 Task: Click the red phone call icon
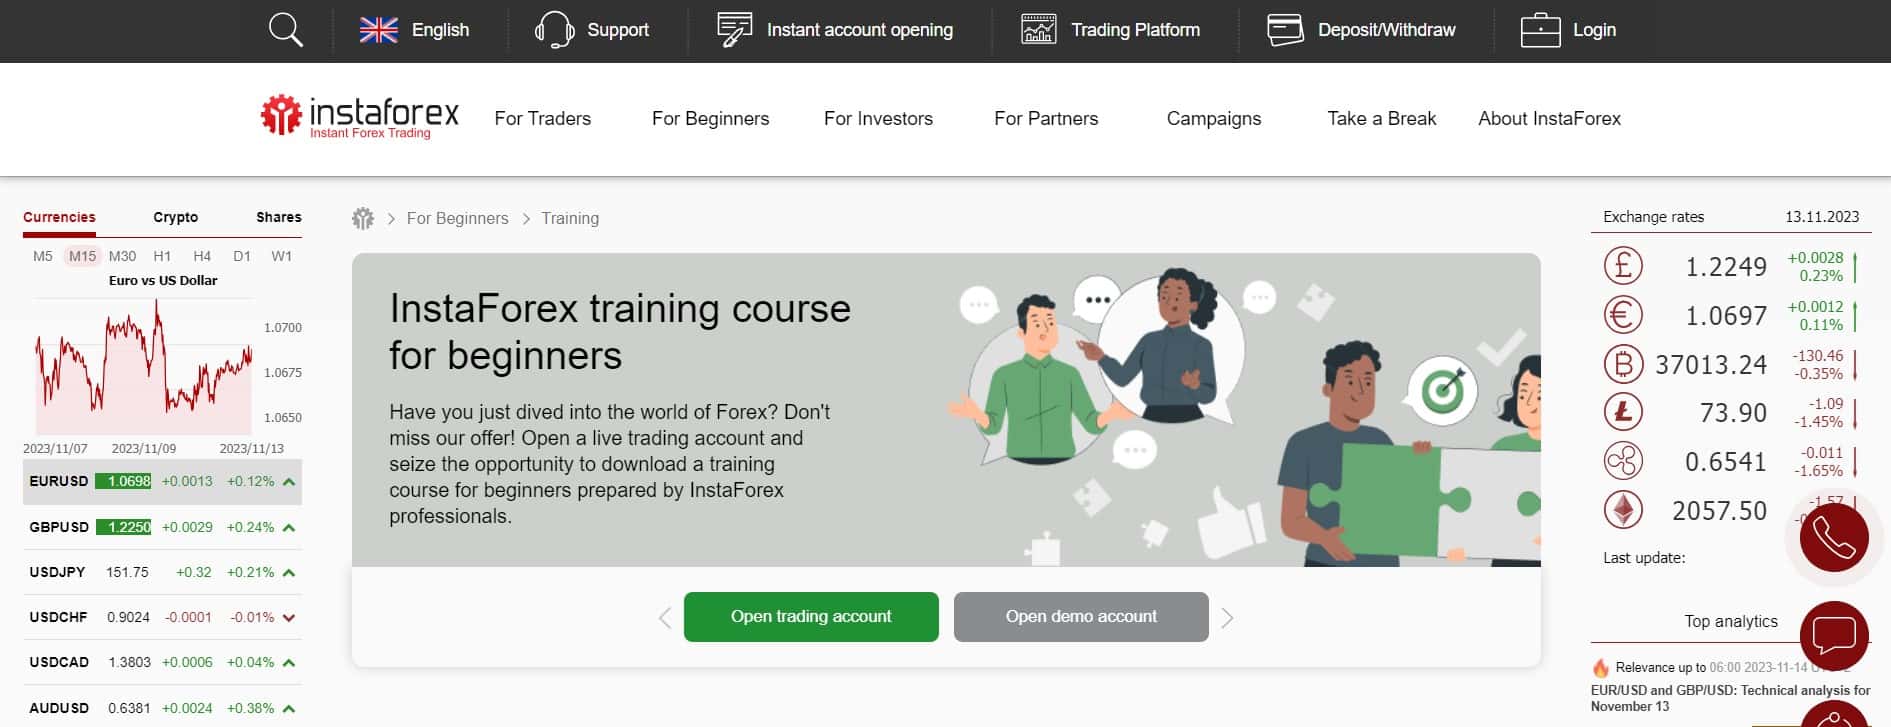point(1834,538)
